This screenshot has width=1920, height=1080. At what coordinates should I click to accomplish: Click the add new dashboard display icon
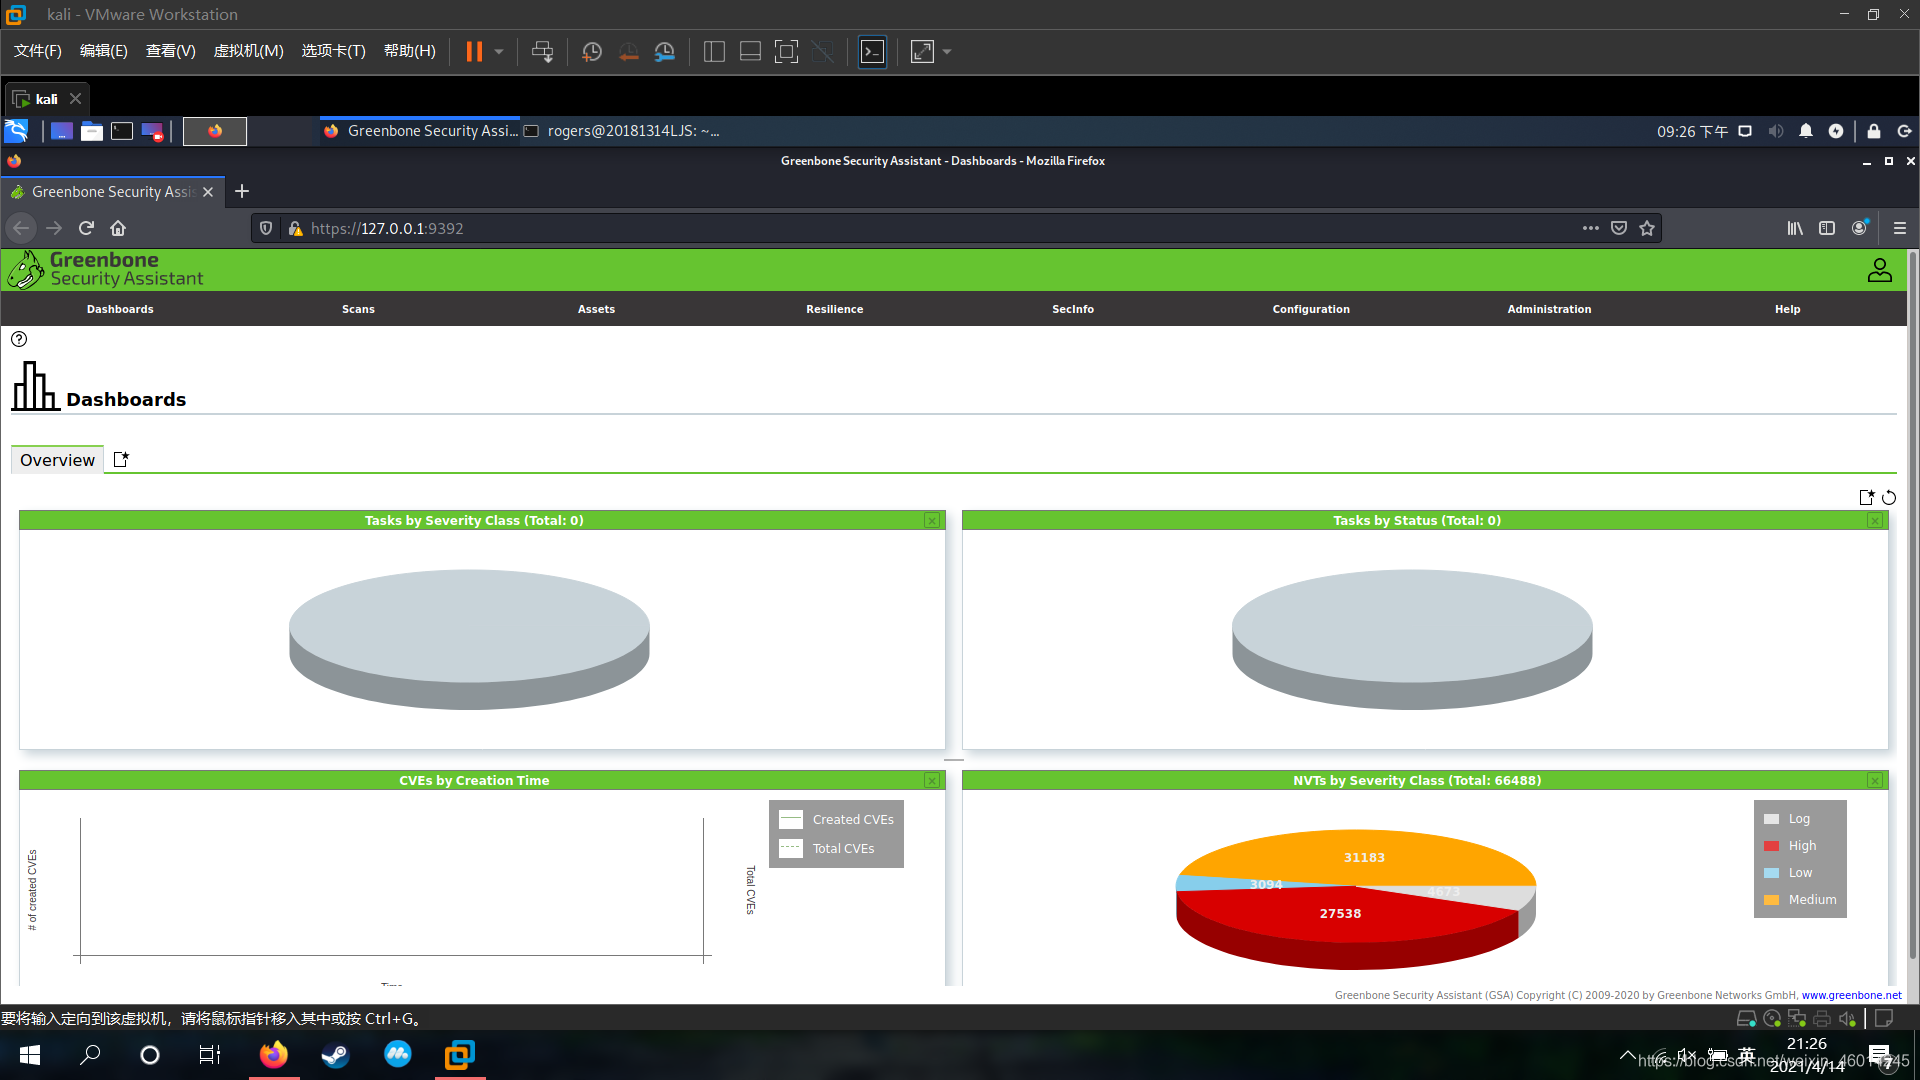[x=1866, y=497]
